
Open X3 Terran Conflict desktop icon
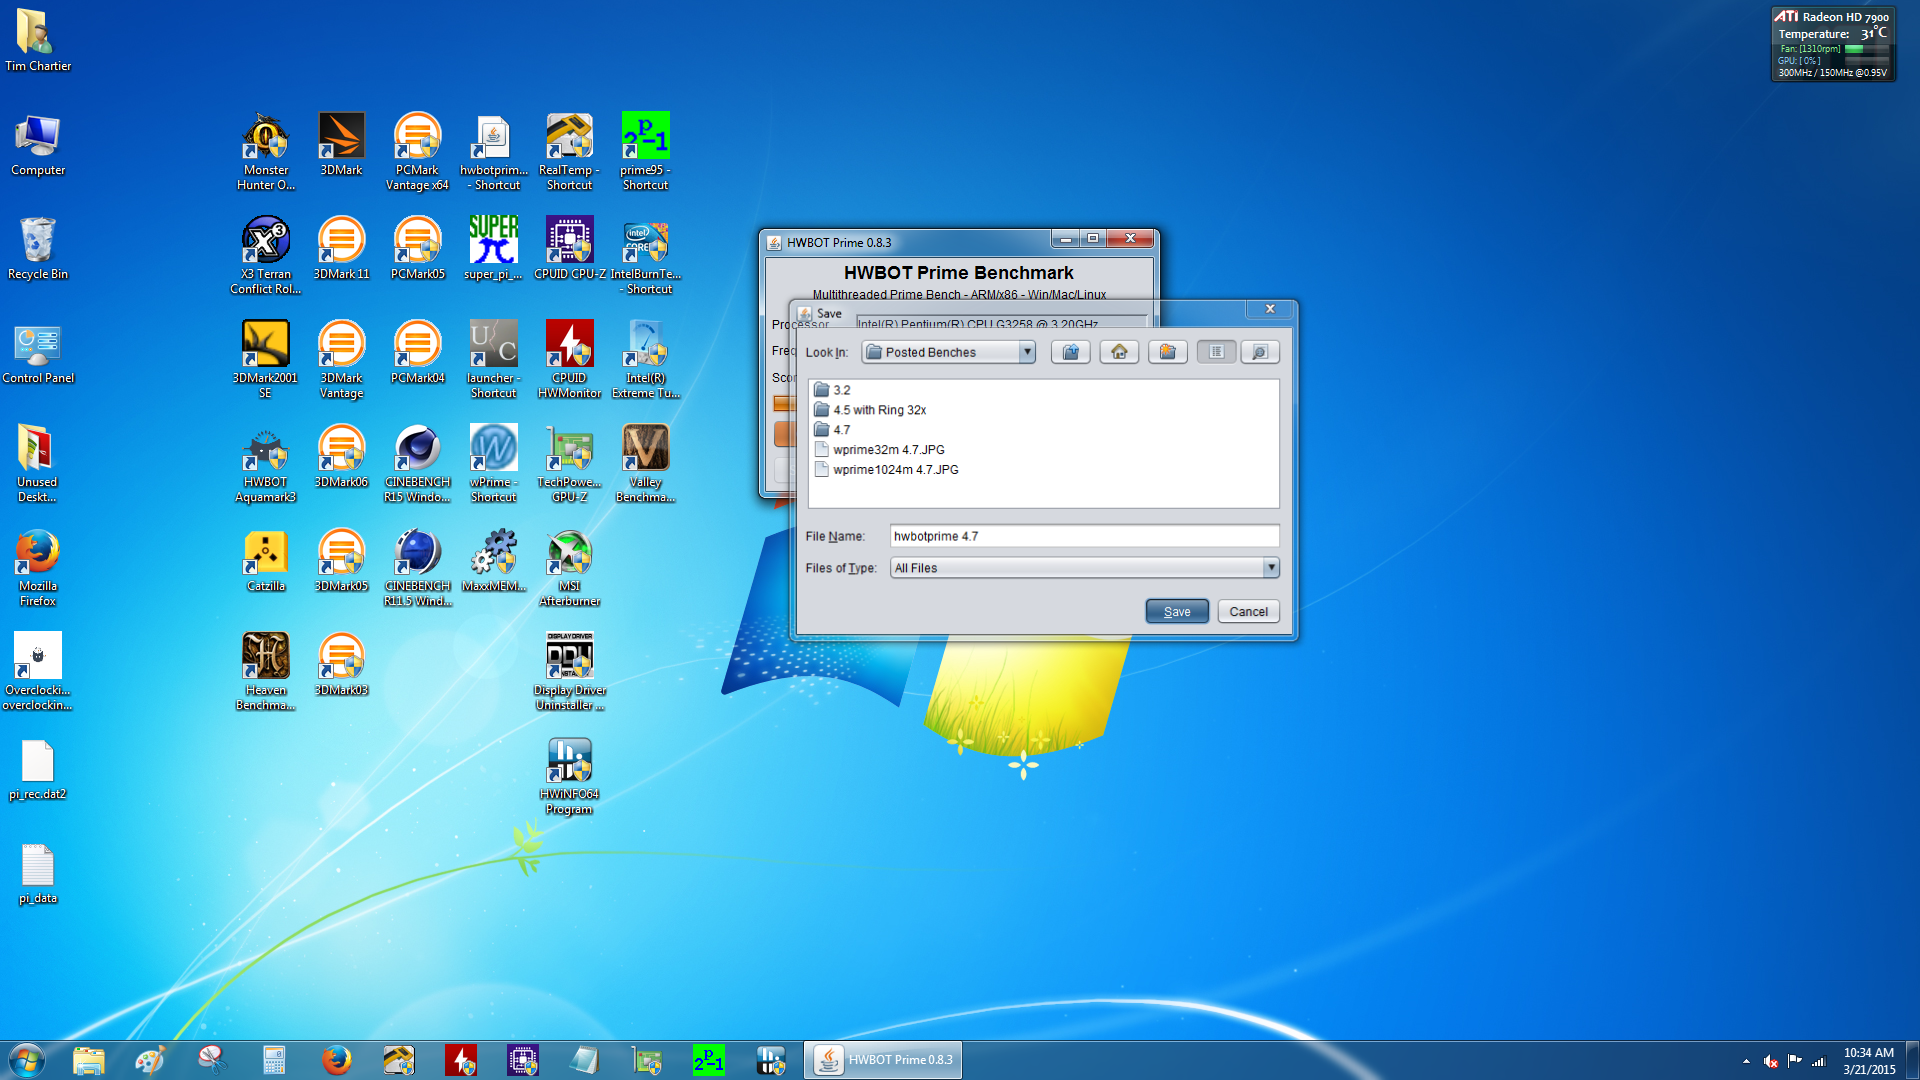[265, 256]
